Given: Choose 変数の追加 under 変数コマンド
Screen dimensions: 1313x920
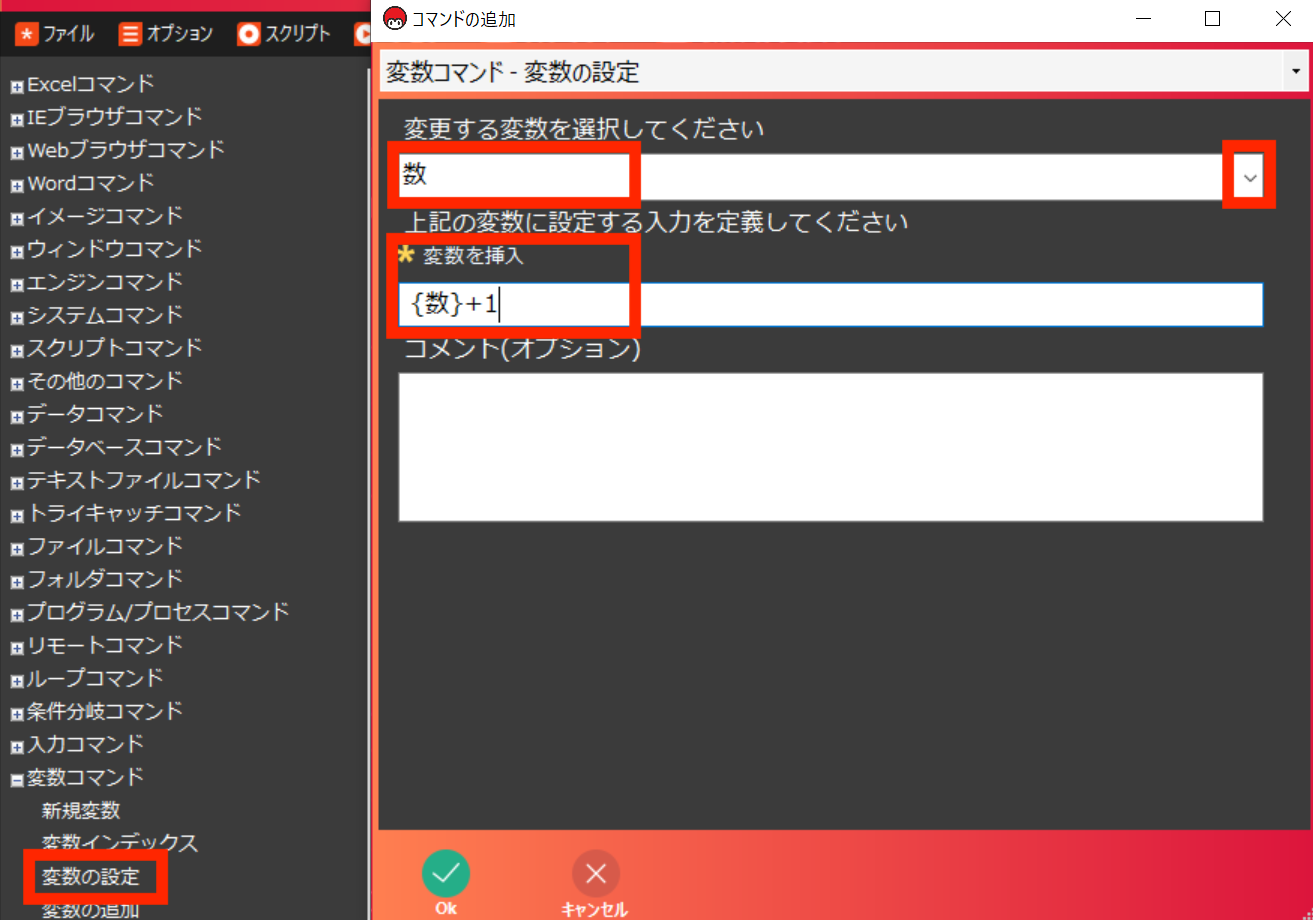Looking at the screenshot, I should [90, 911].
